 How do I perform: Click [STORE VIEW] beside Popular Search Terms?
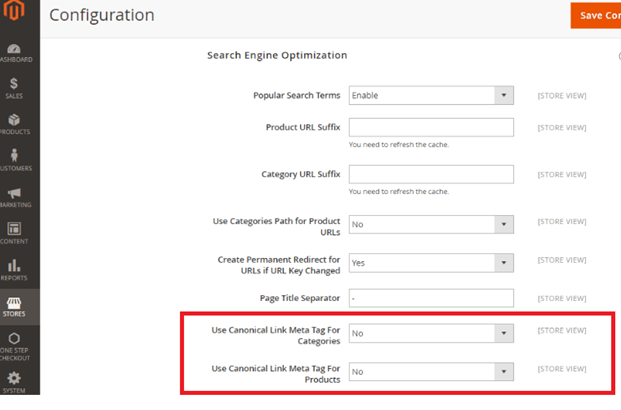point(562,96)
